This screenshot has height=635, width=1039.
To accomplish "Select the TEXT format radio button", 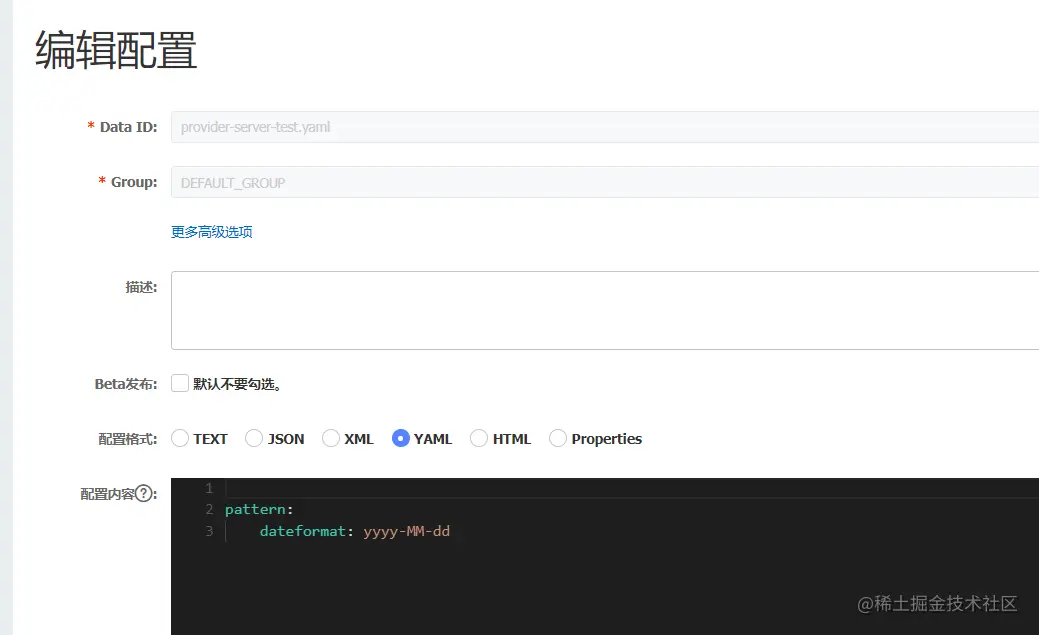I will tap(180, 438).
